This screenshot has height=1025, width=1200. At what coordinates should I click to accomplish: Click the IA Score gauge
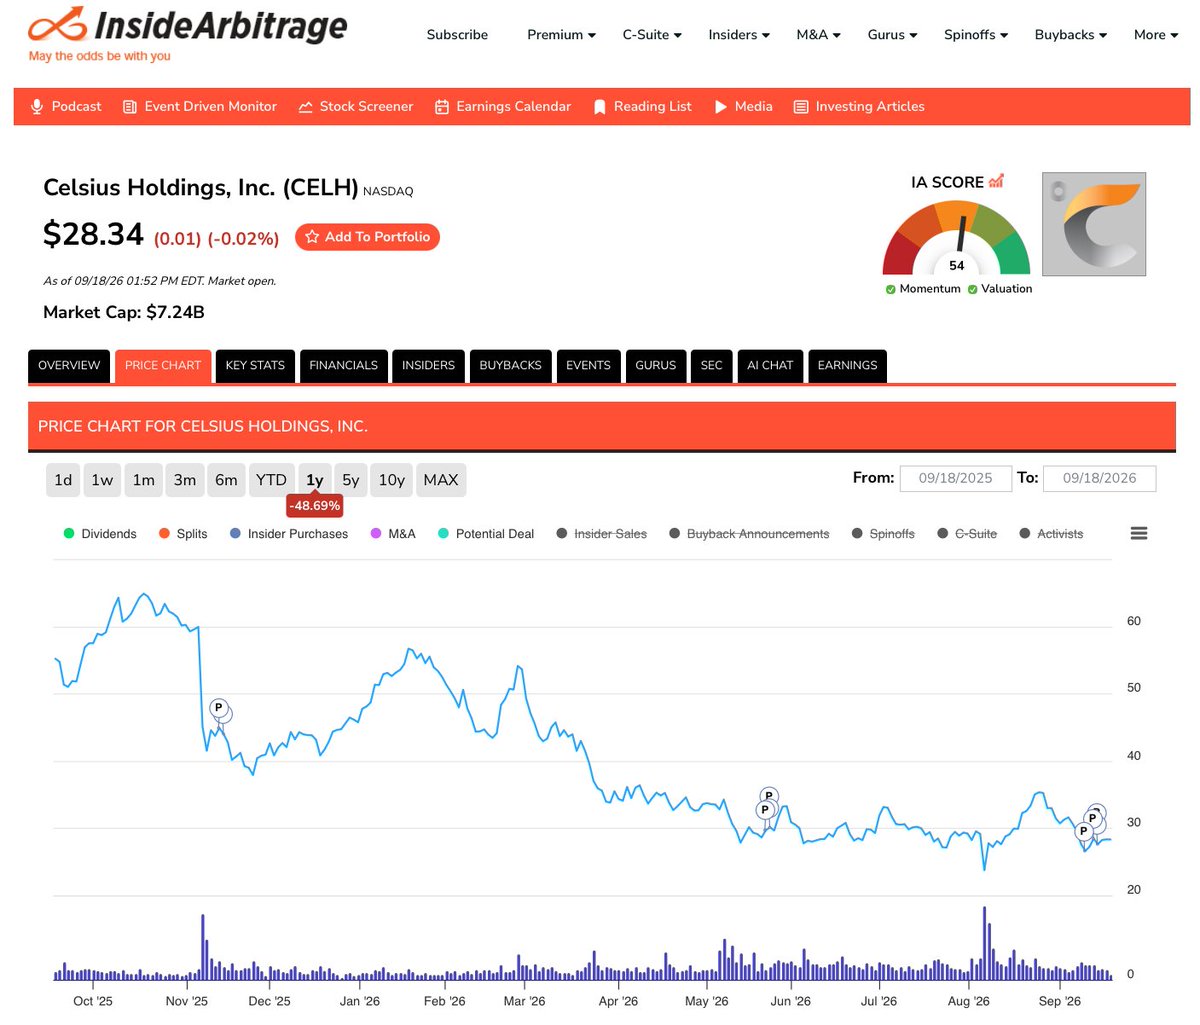956,236
